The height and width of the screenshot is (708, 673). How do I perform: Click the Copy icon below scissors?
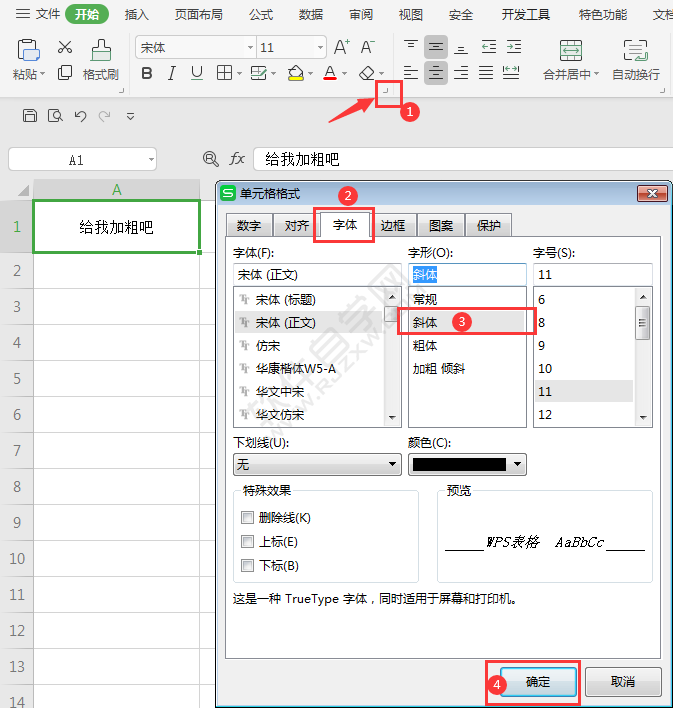point(65,72)
